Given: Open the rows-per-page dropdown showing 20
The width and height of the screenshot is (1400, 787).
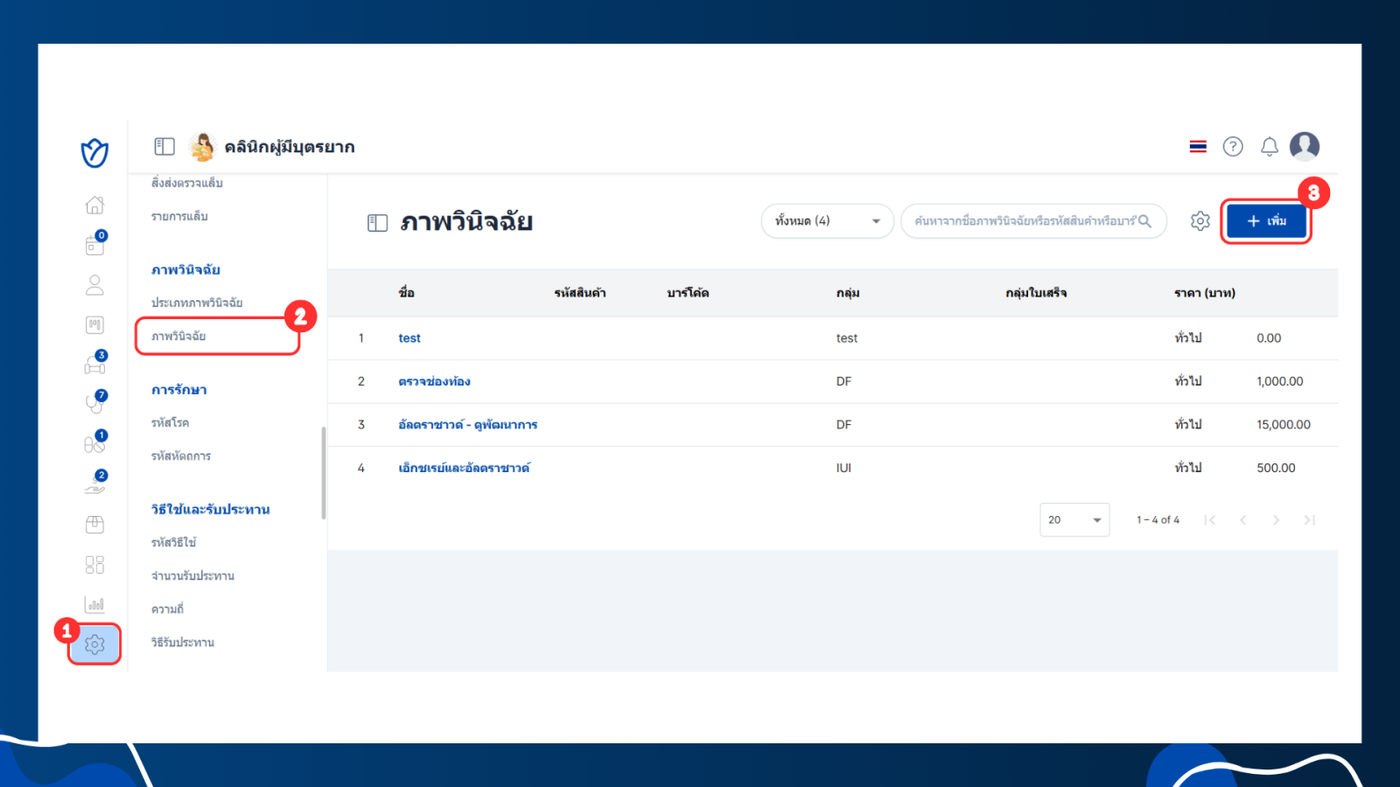Looking at the screenshot, I should pos(1074,520).
